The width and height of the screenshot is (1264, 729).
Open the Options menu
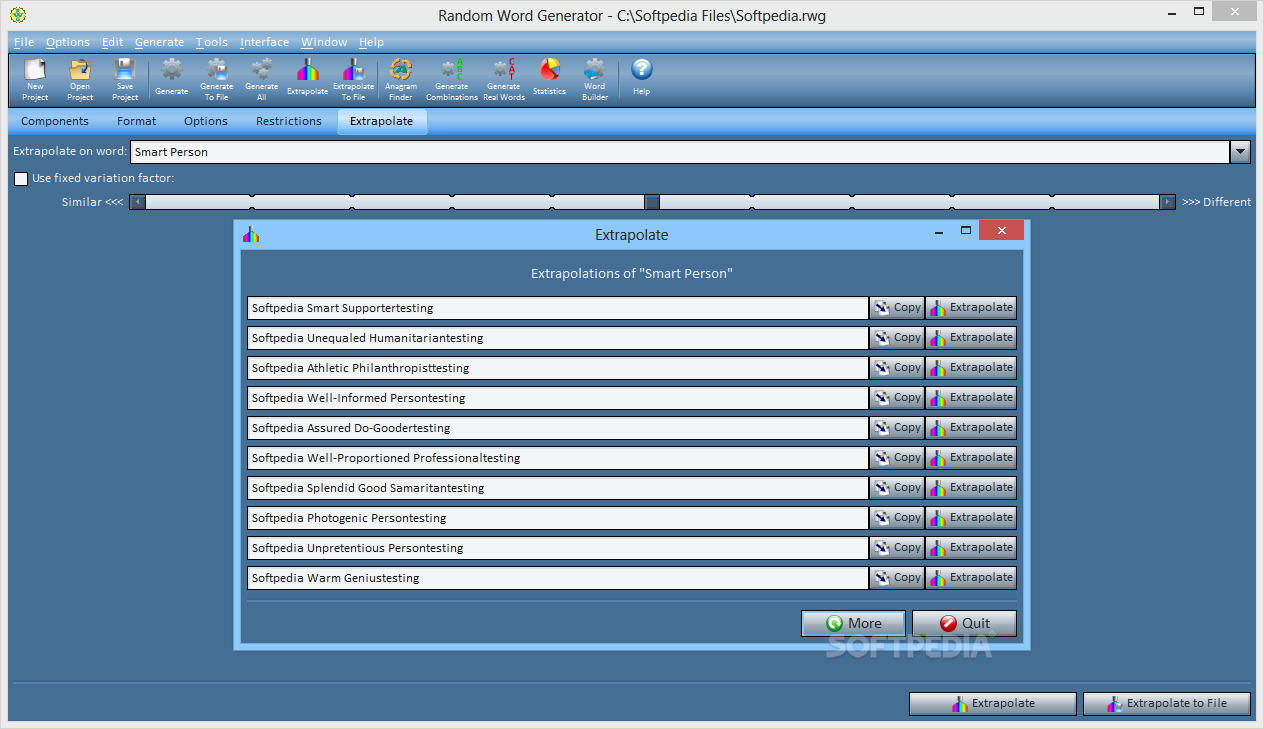pos(68,42)
